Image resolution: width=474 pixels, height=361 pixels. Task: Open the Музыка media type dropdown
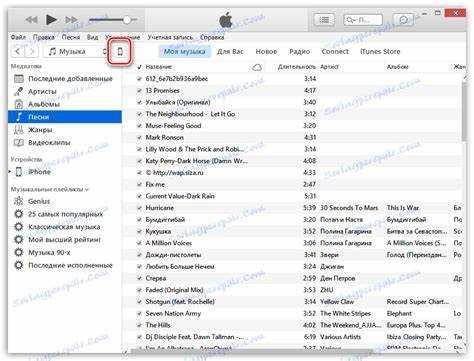(x=76, y=52)
